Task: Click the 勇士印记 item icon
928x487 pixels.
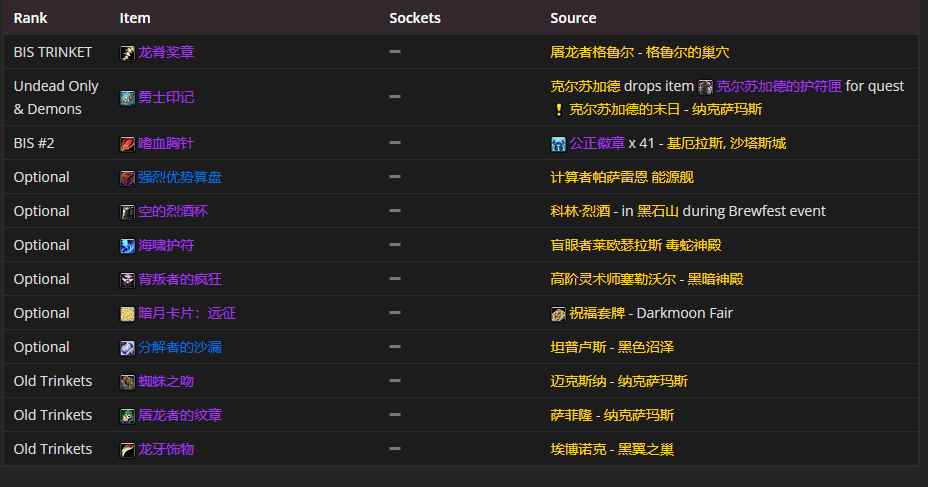Action: click(x=127, y=98)
